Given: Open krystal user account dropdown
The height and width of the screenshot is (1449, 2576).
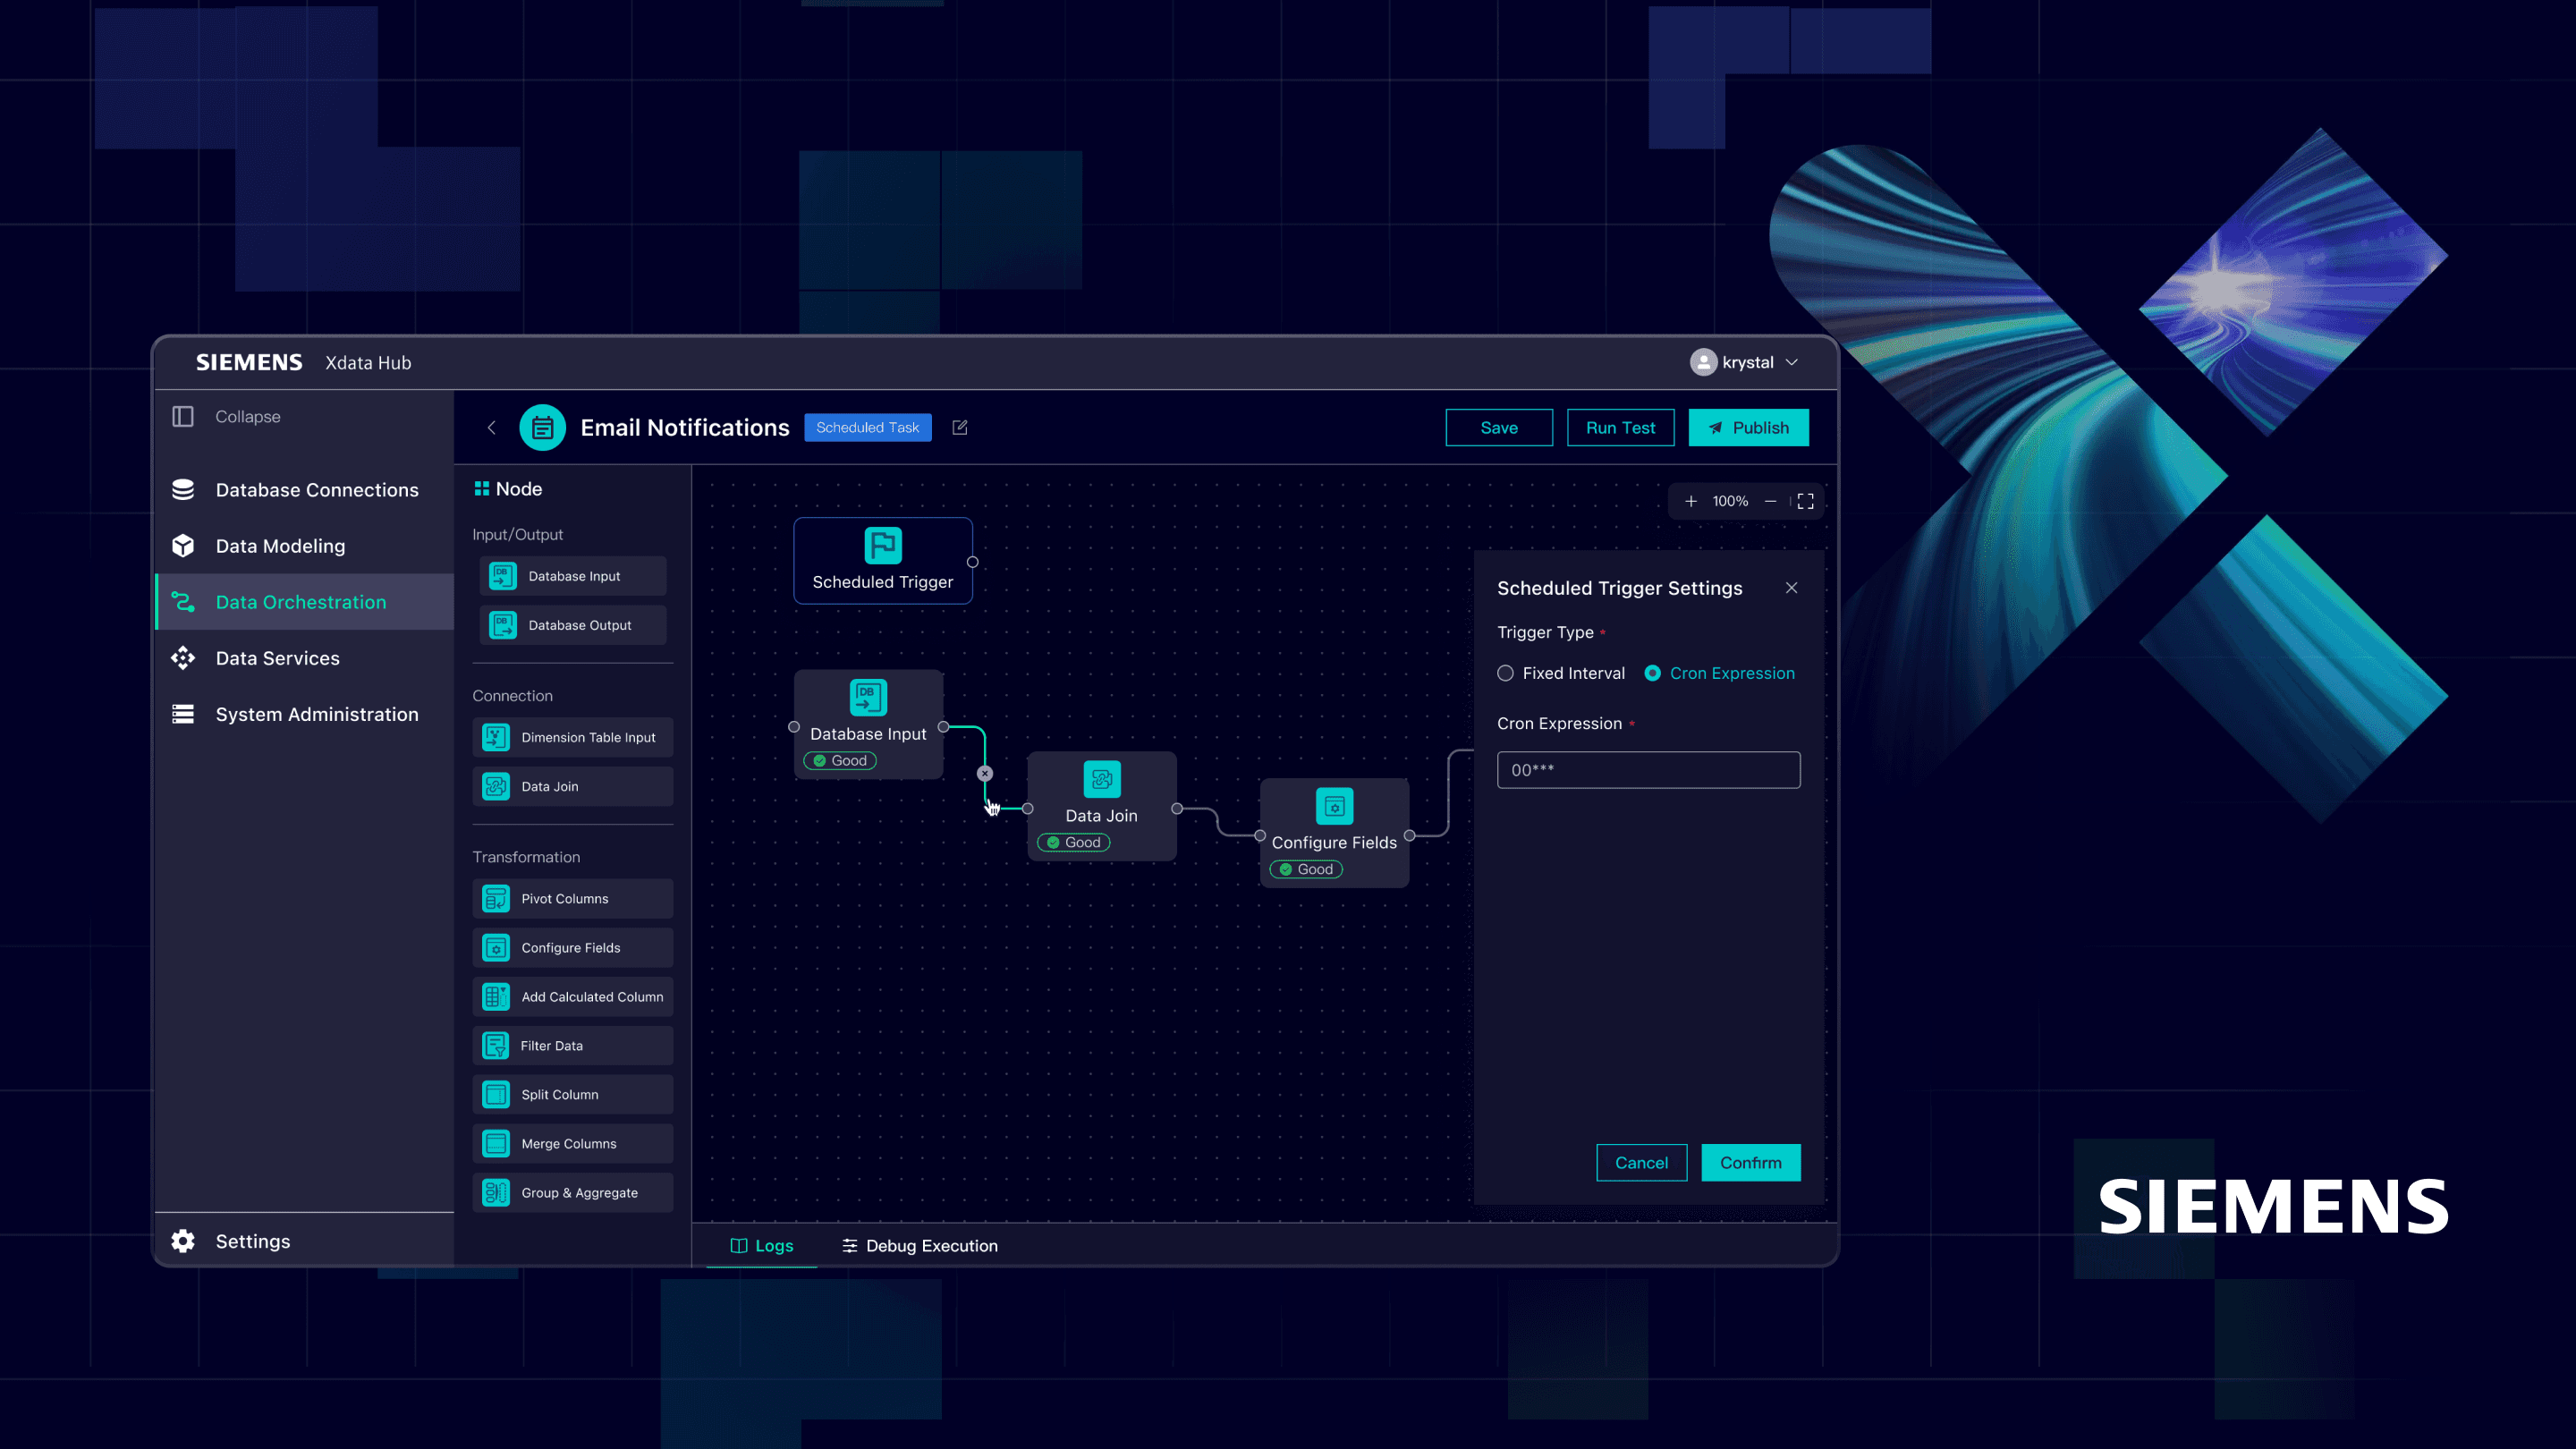Looking at the screenshot, I should (x=1745, y=362).
